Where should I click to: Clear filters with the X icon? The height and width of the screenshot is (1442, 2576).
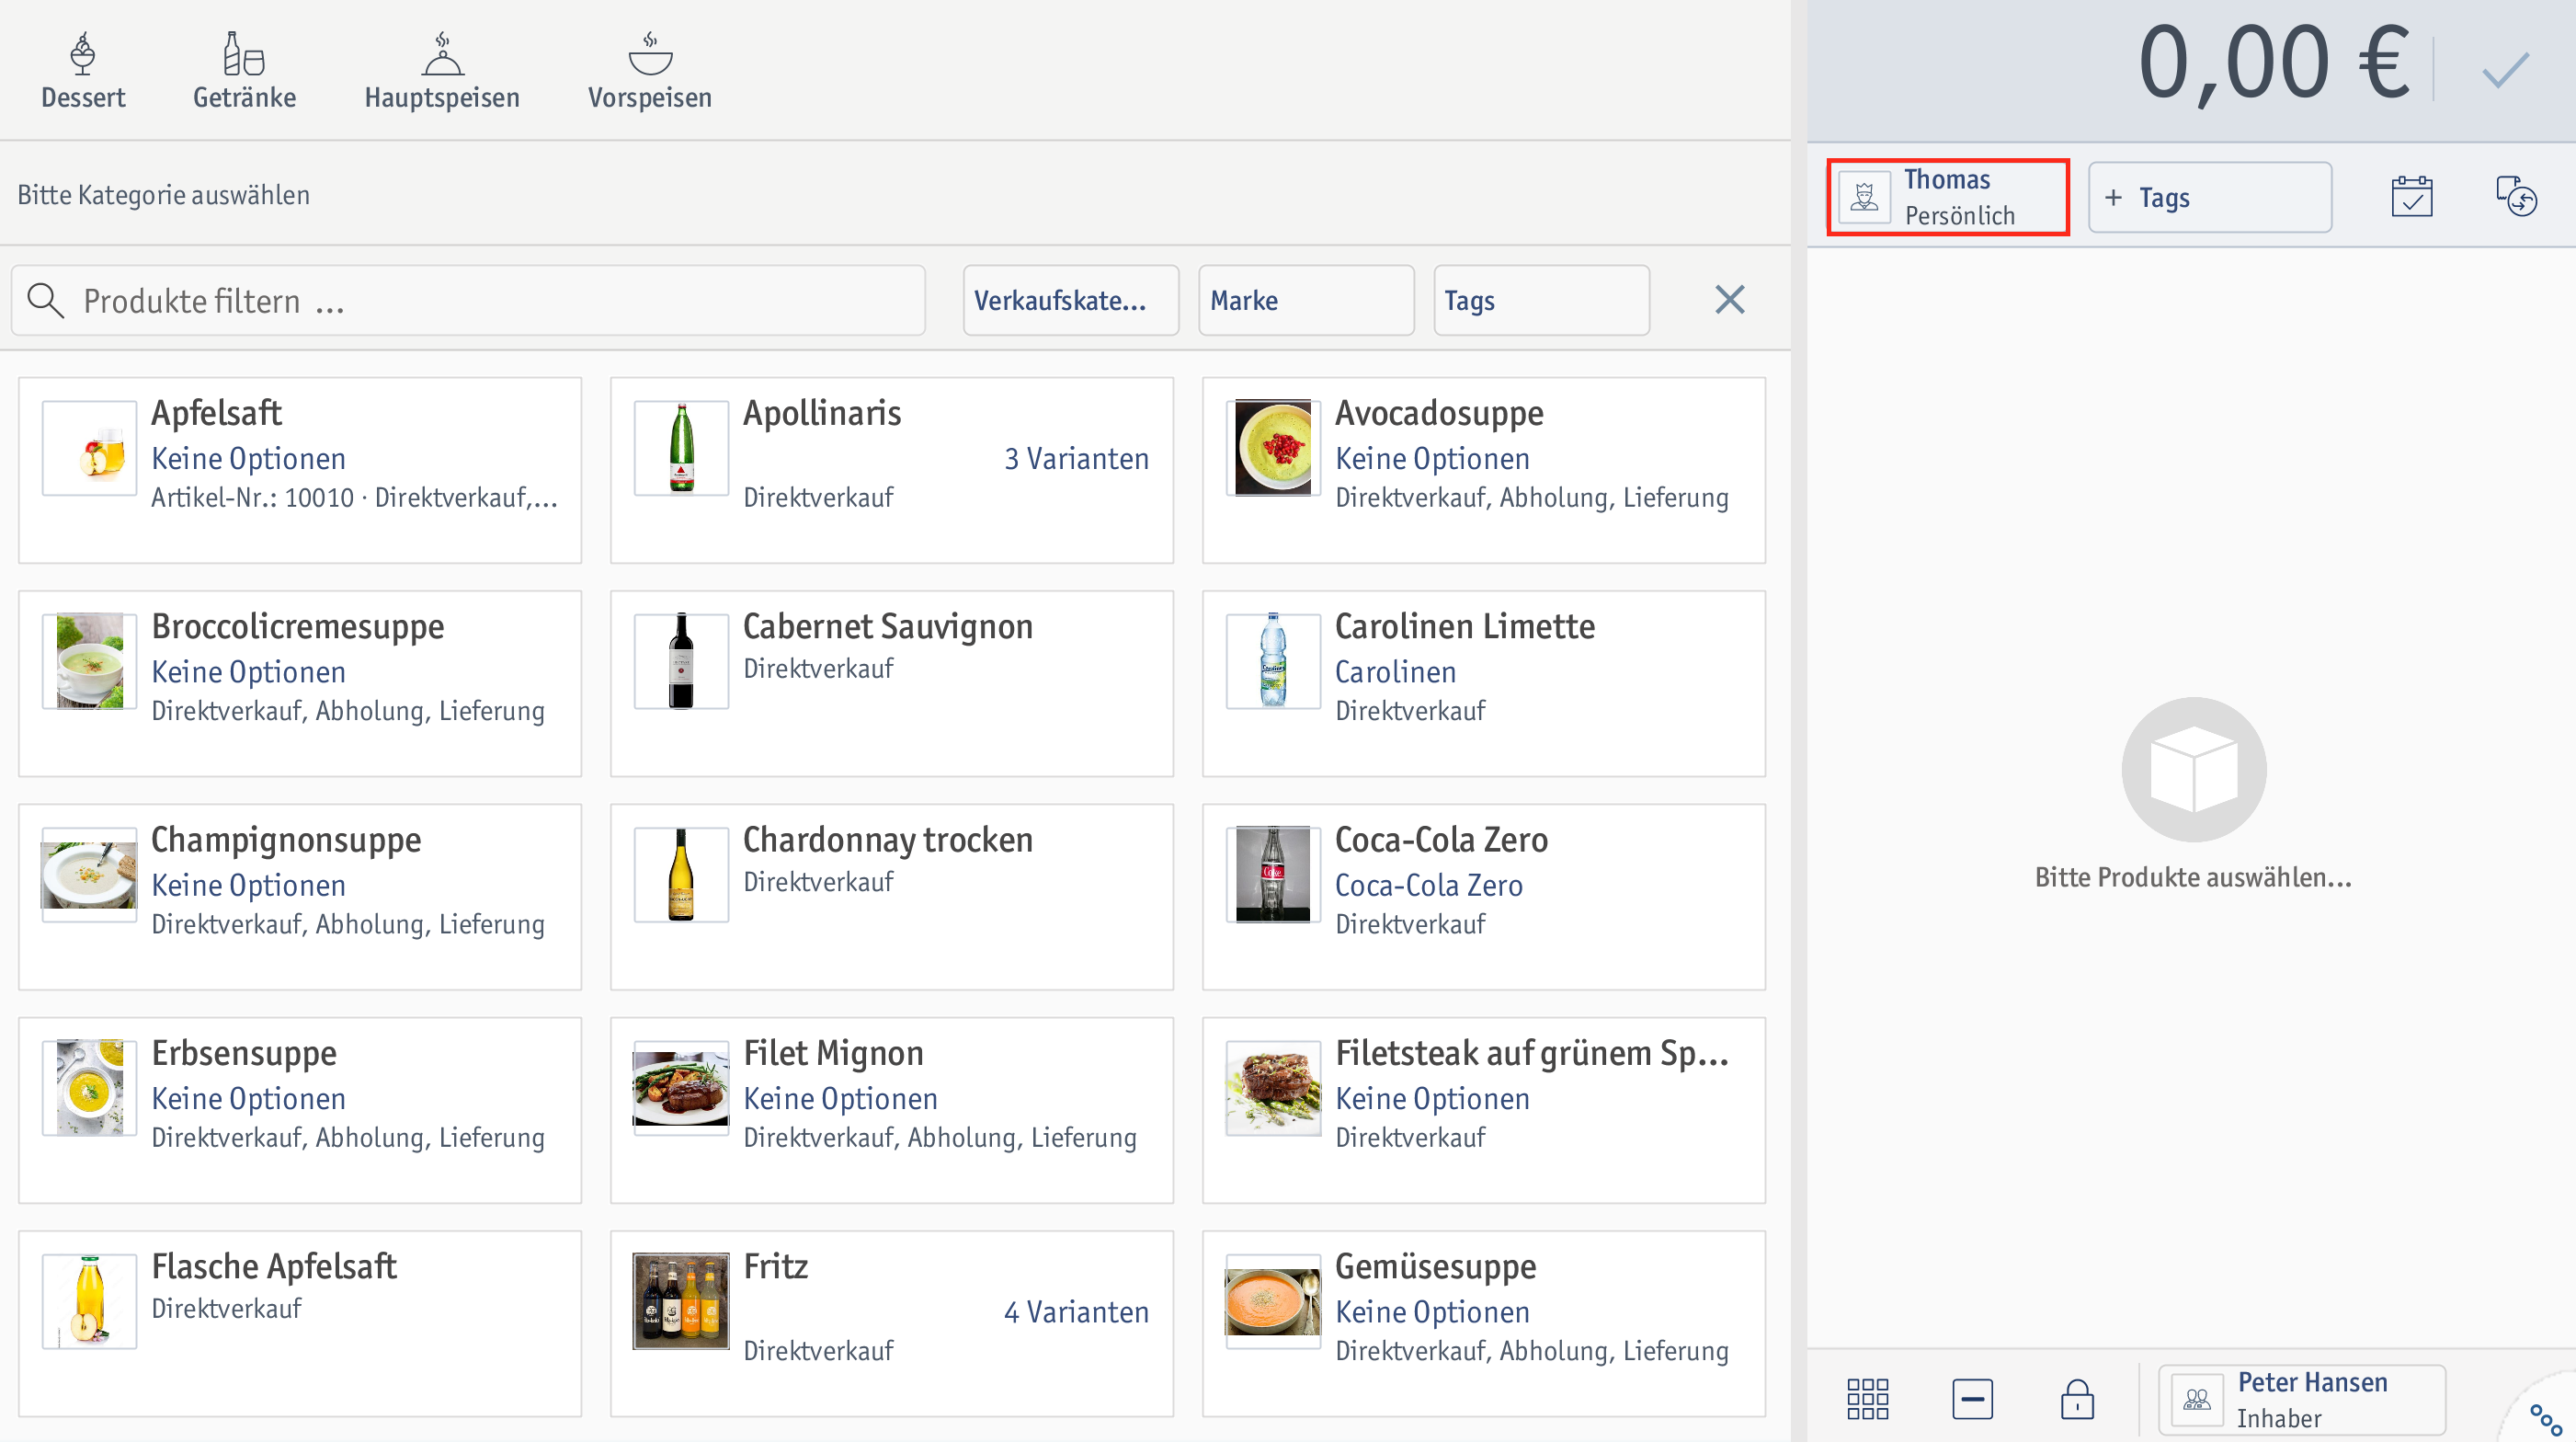[1729, 299]
